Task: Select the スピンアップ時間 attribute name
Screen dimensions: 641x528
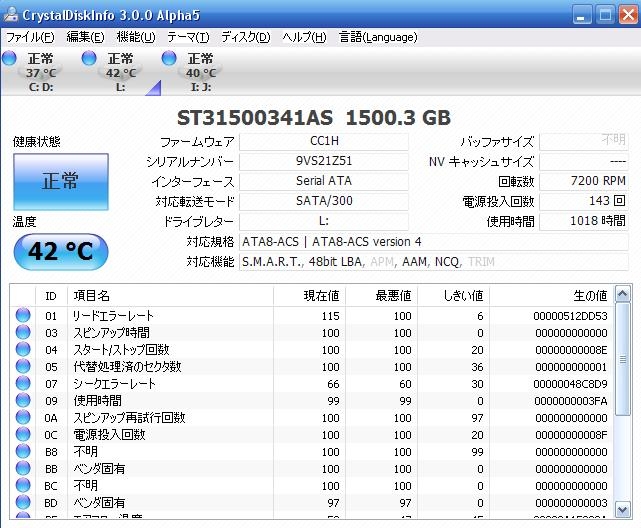Action: [x=111, y=333]
